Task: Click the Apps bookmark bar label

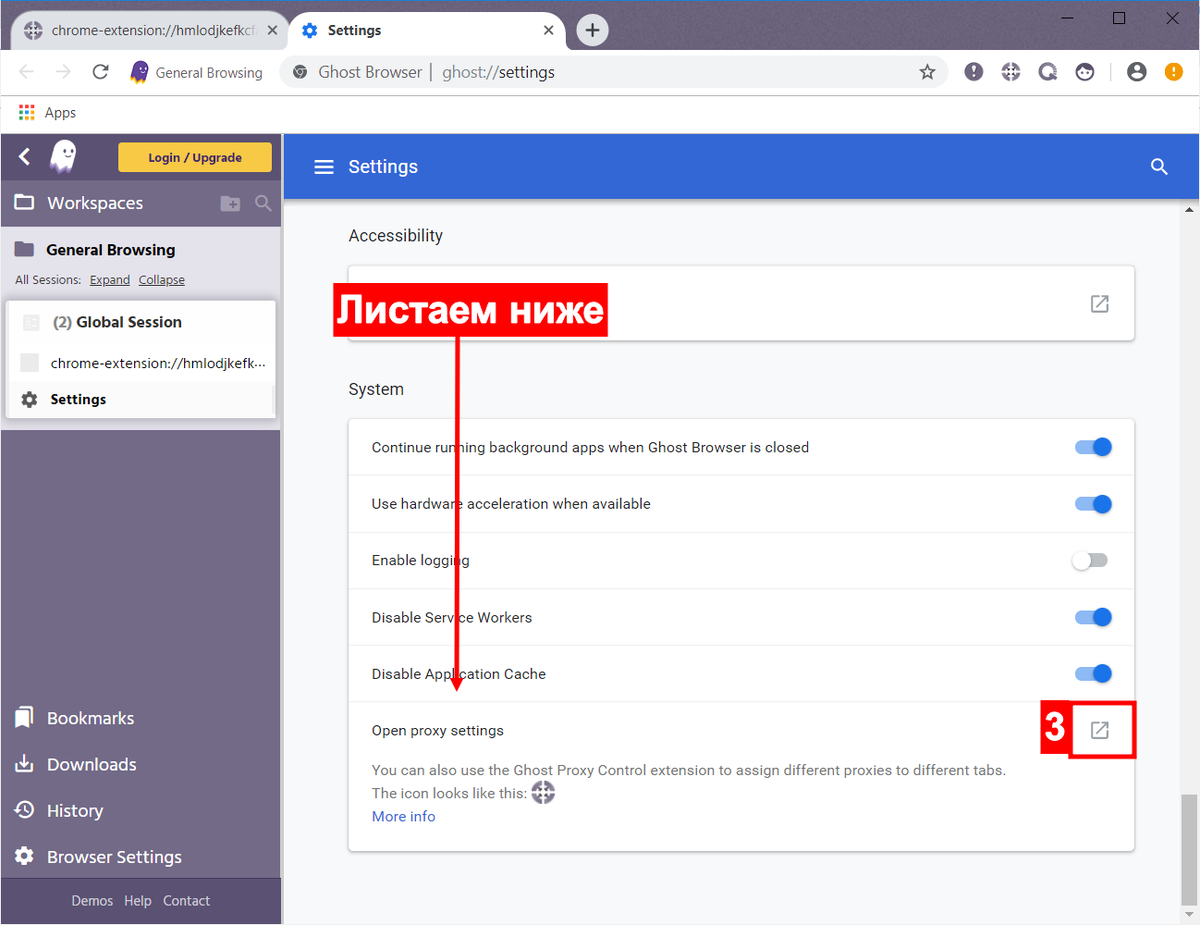Action: (60, 113)
